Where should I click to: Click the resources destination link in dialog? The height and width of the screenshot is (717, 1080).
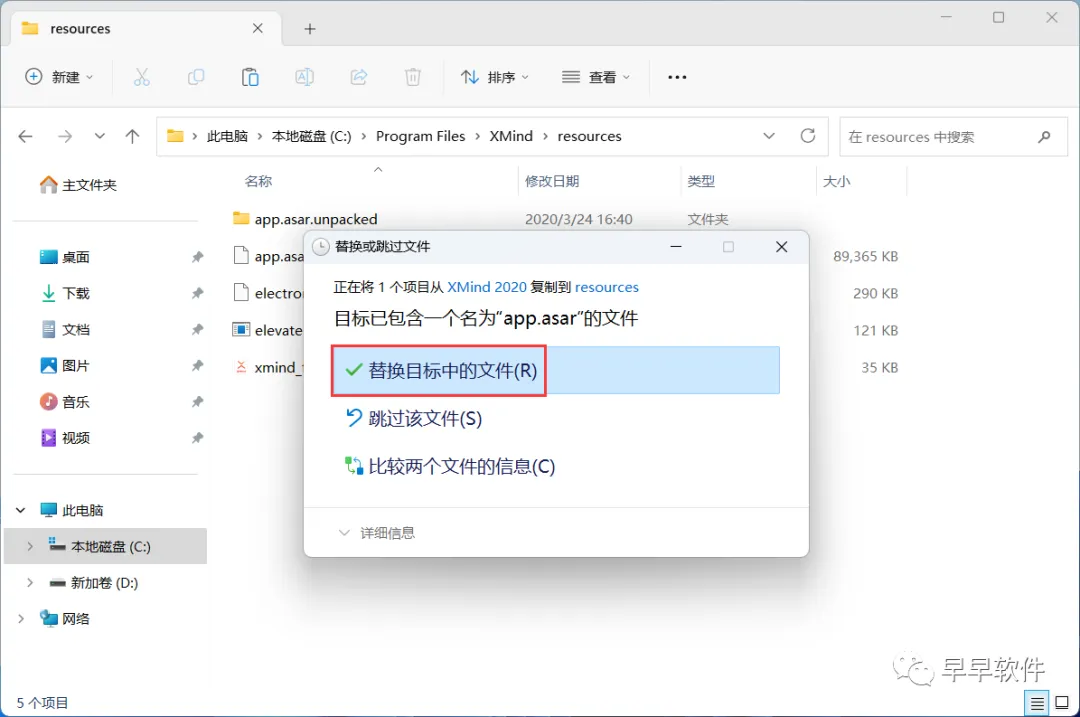pos(607,287)
